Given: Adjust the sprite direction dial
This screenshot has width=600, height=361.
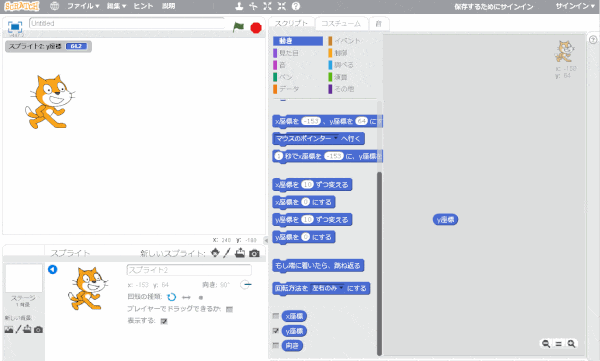Looking at the screenshot, I should point(245,285).
